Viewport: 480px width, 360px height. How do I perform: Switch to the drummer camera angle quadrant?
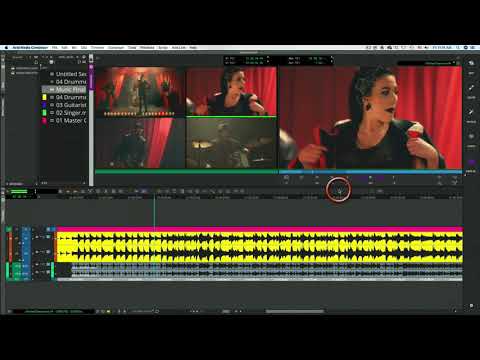[x=231, y=143]
